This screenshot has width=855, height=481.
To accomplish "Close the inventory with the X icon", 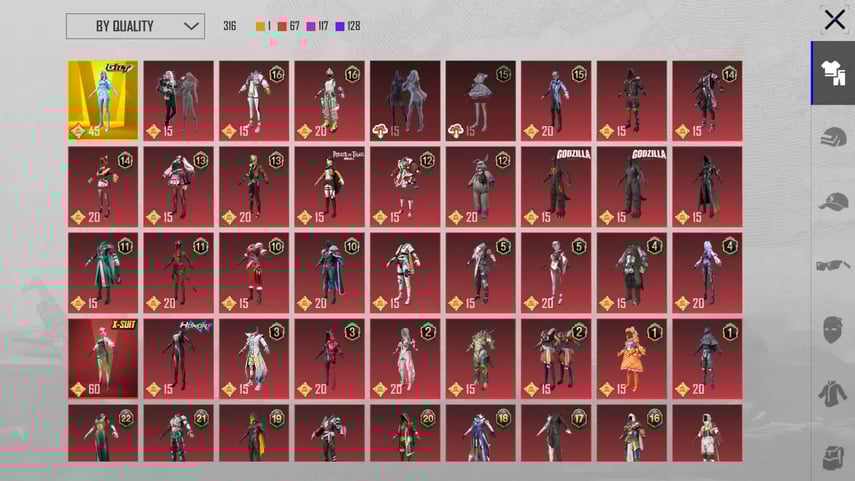I will [x=834, y=20].
